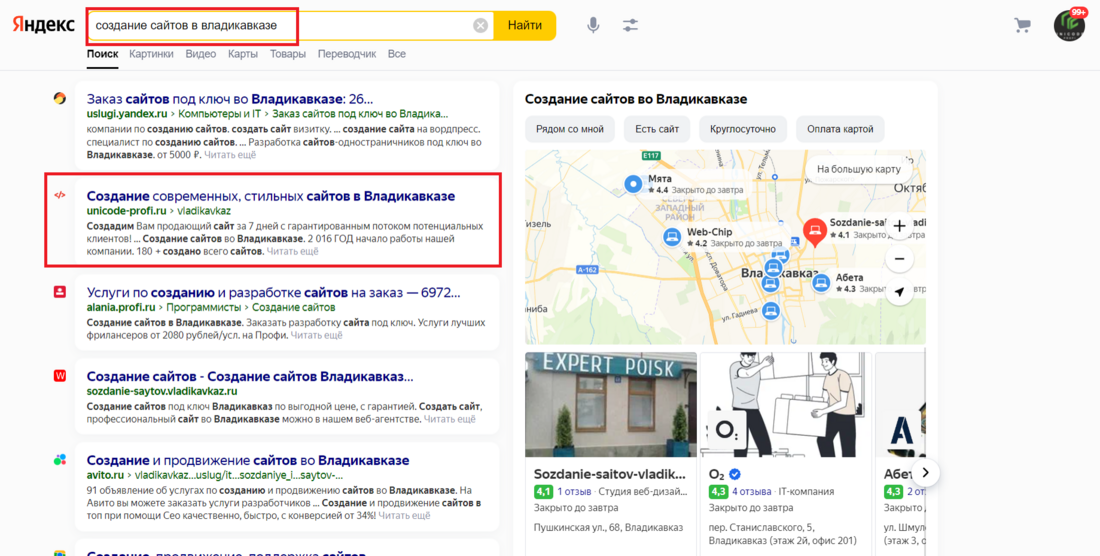Open 1 отзыв review link
Image resolution: width=1100 pixels, height=556 pixels.
point(575,491)
